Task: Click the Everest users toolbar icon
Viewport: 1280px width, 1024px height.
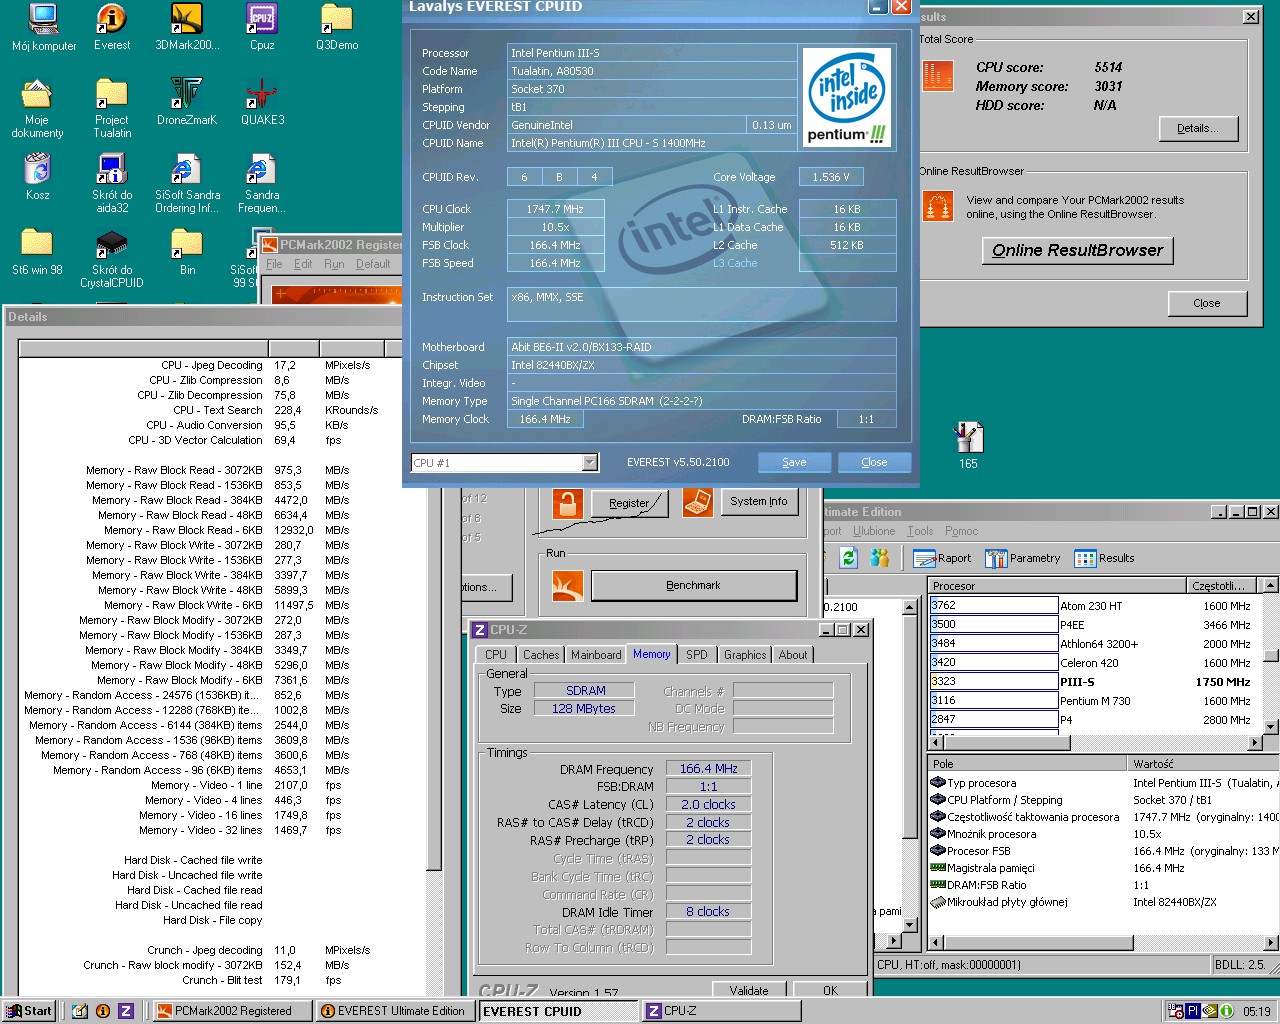Action: pos(880,558)
